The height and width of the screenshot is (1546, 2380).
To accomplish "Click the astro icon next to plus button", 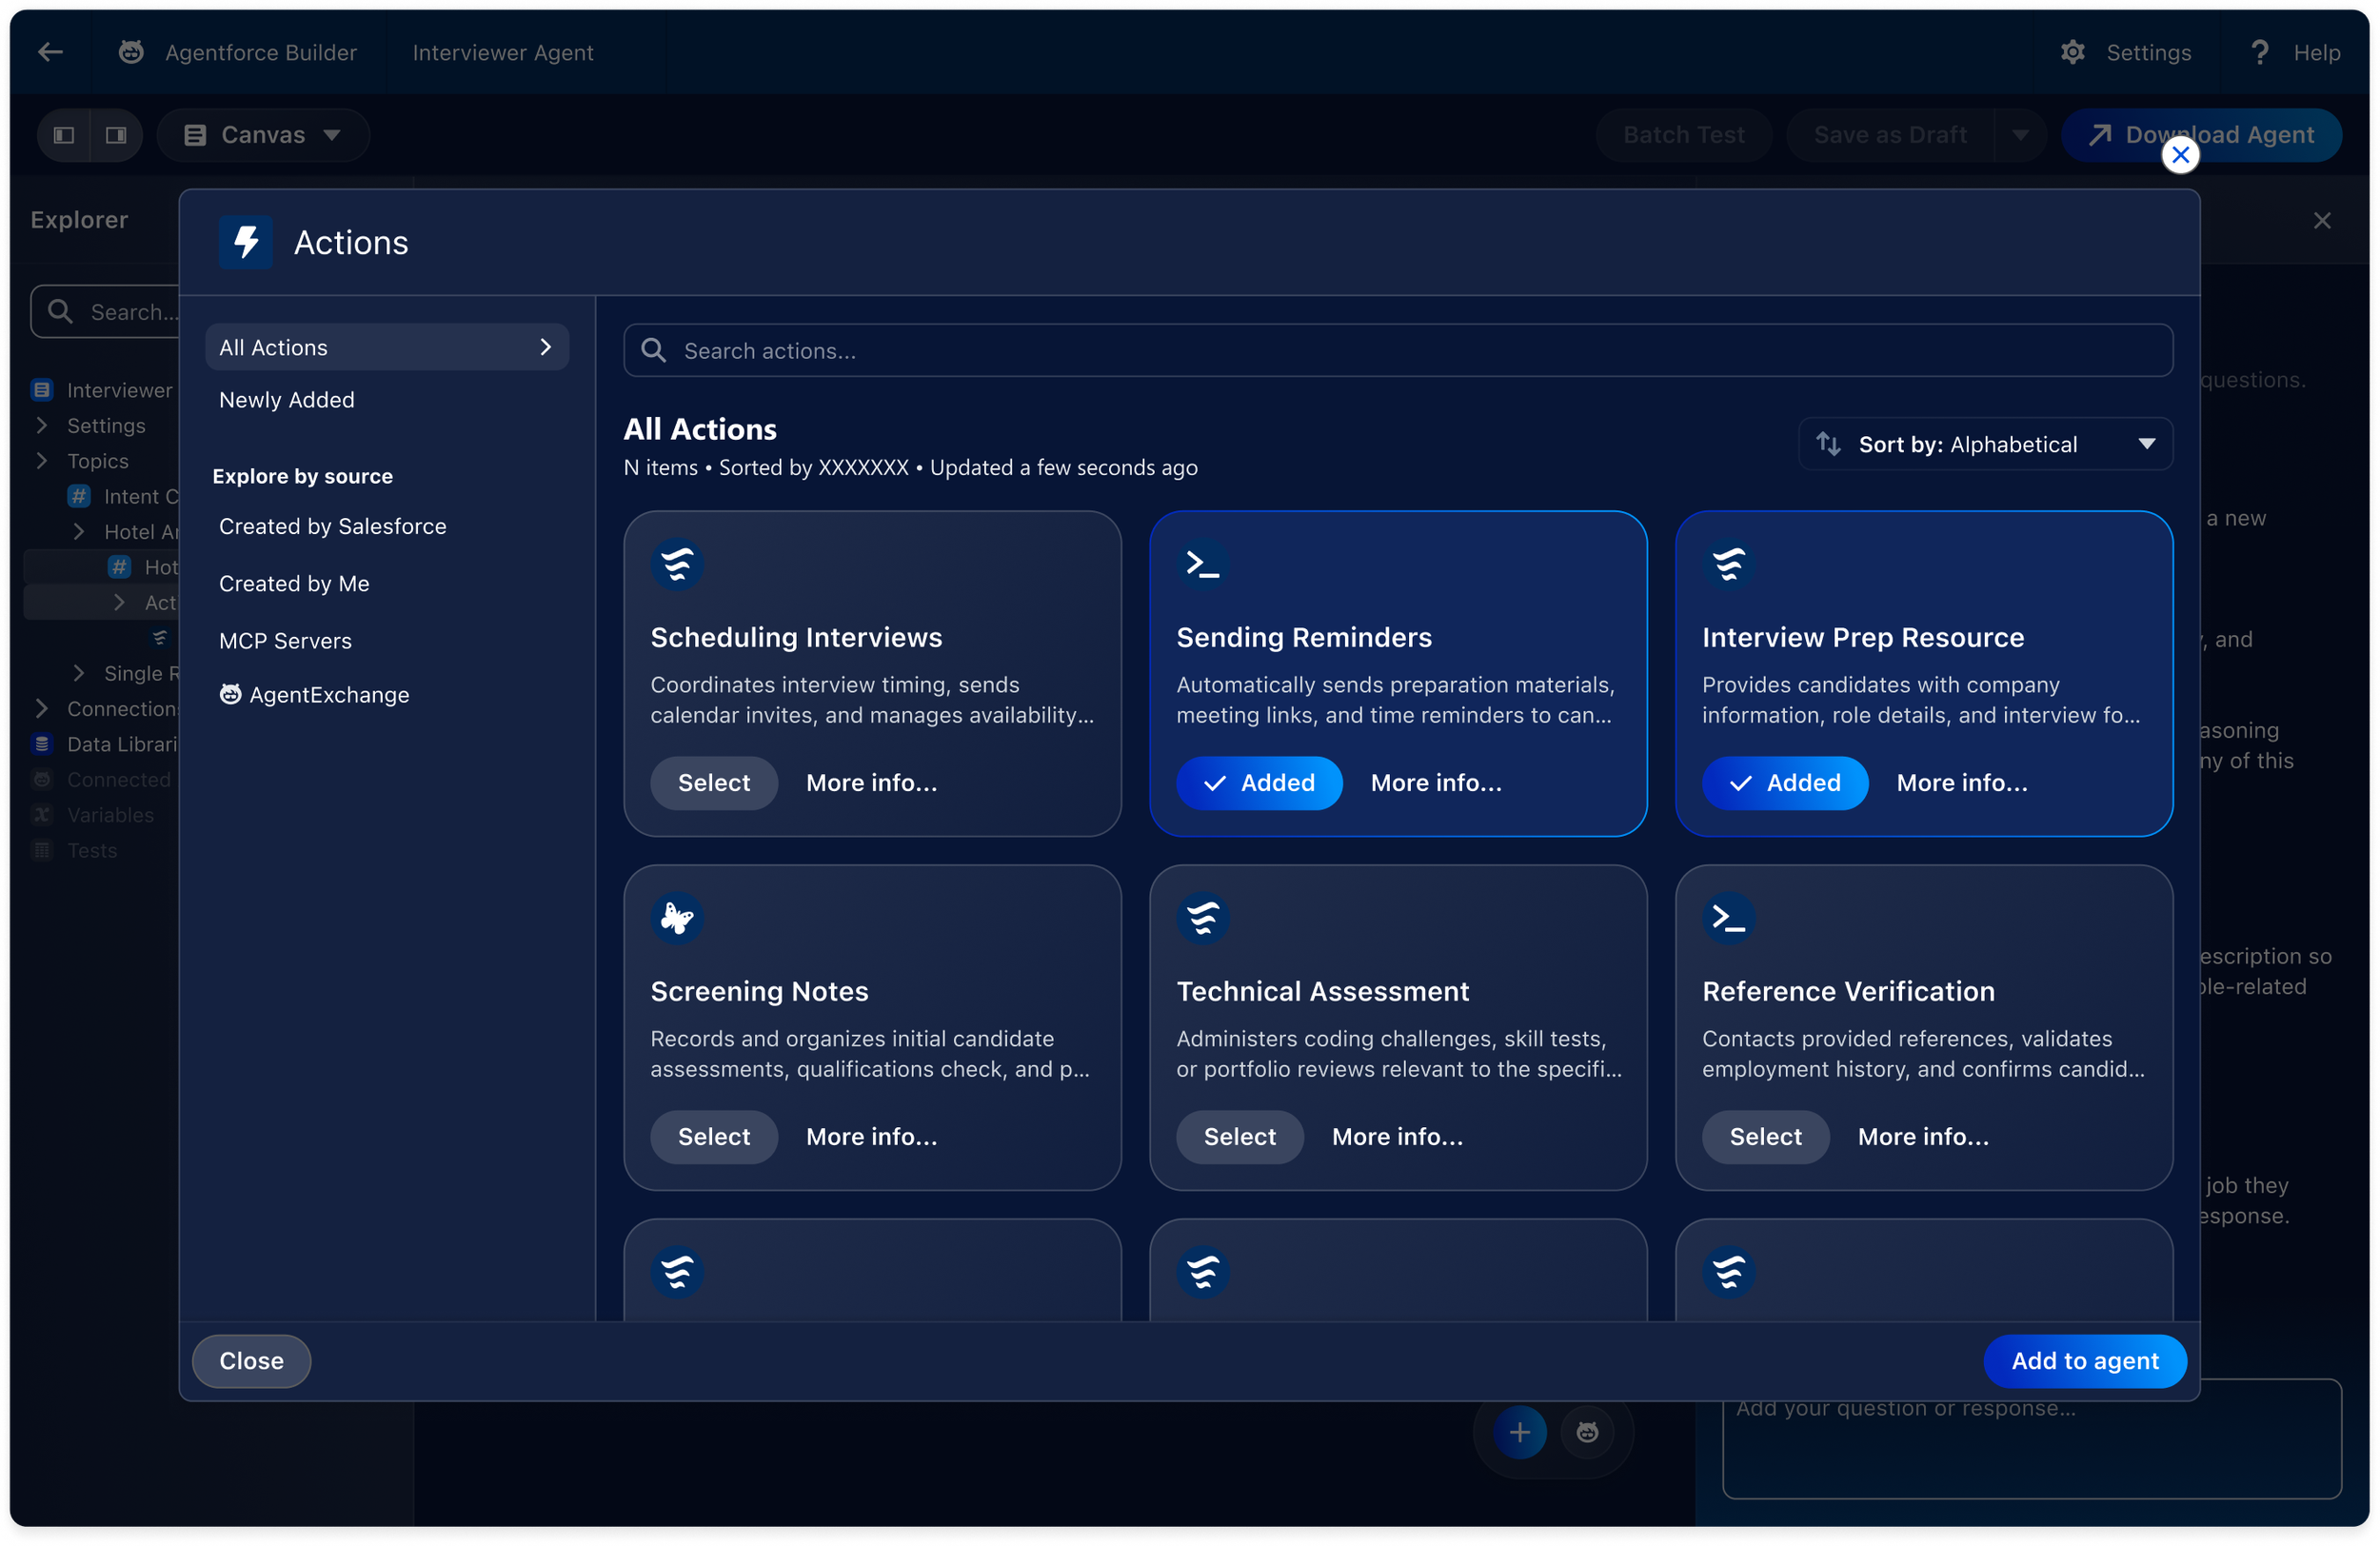I will (1587, 1432).
